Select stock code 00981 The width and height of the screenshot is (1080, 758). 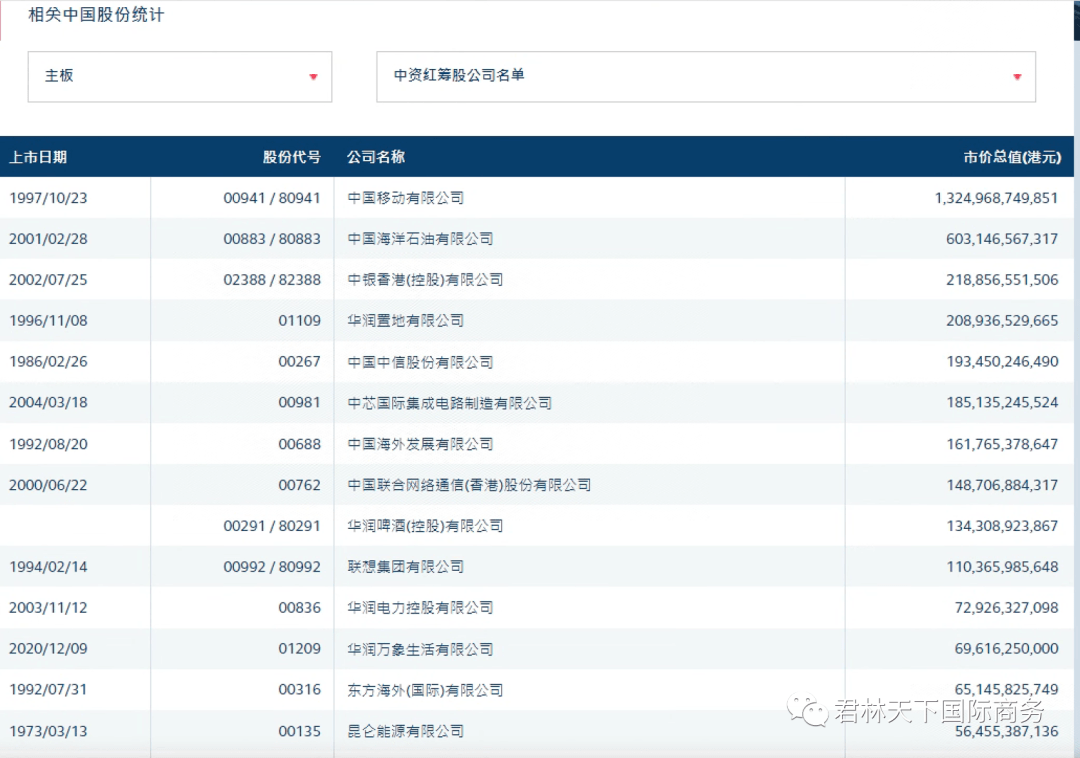[300, 403]
